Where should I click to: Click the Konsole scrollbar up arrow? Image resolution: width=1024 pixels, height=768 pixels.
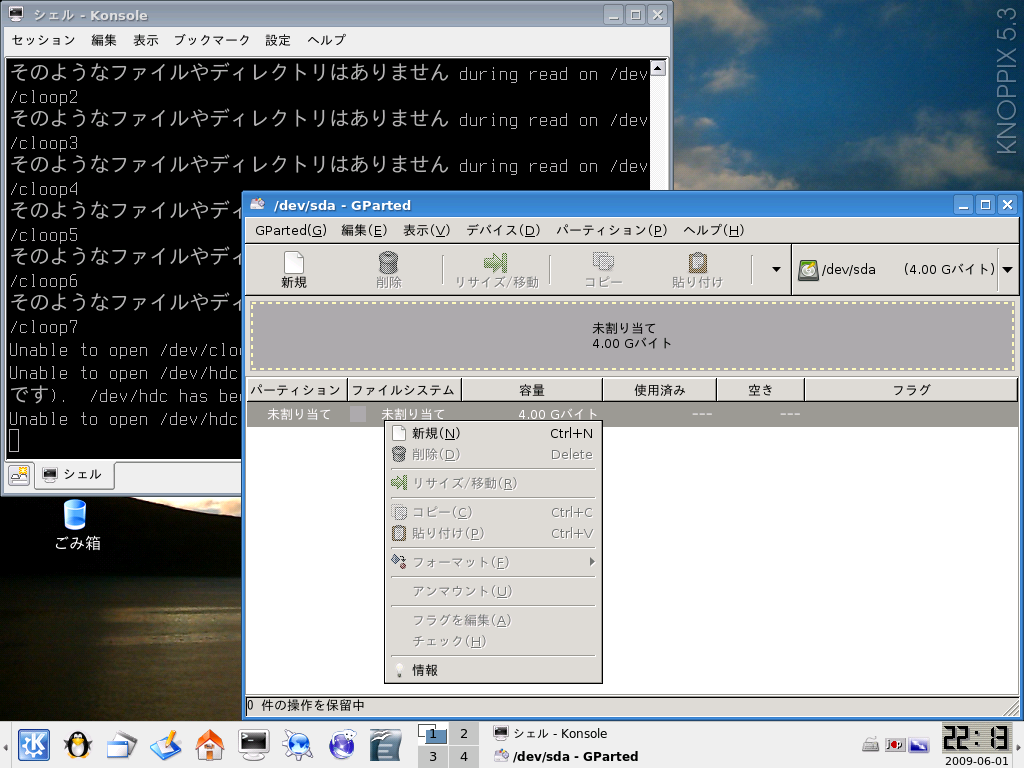[658, 67]
